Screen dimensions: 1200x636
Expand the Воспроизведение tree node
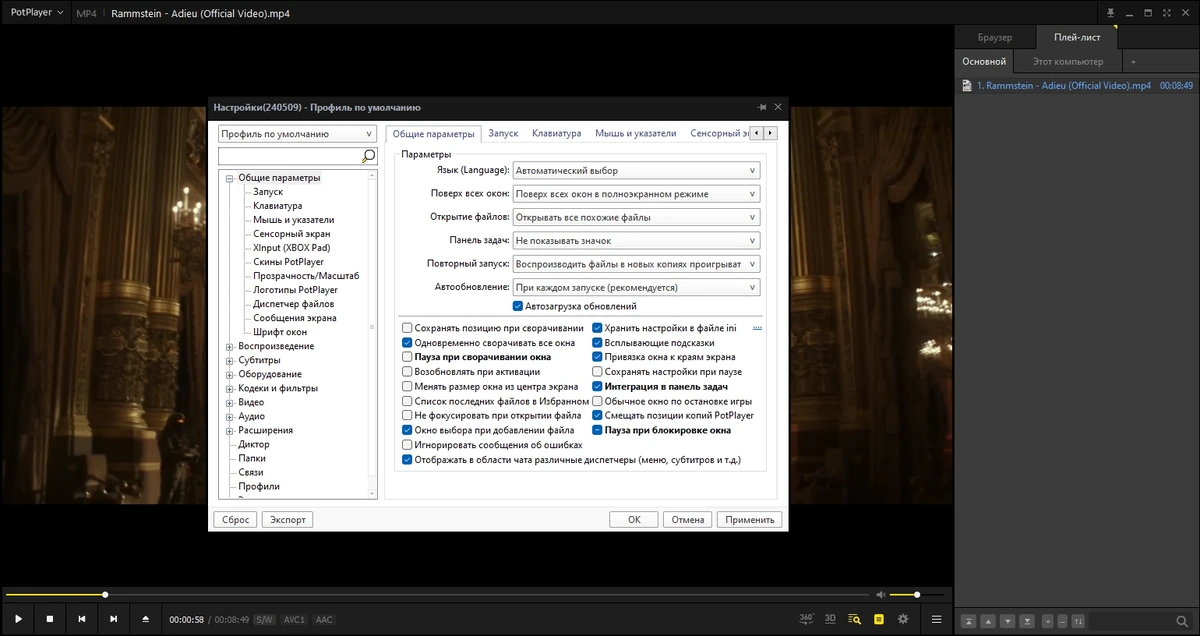pos(229,346)
